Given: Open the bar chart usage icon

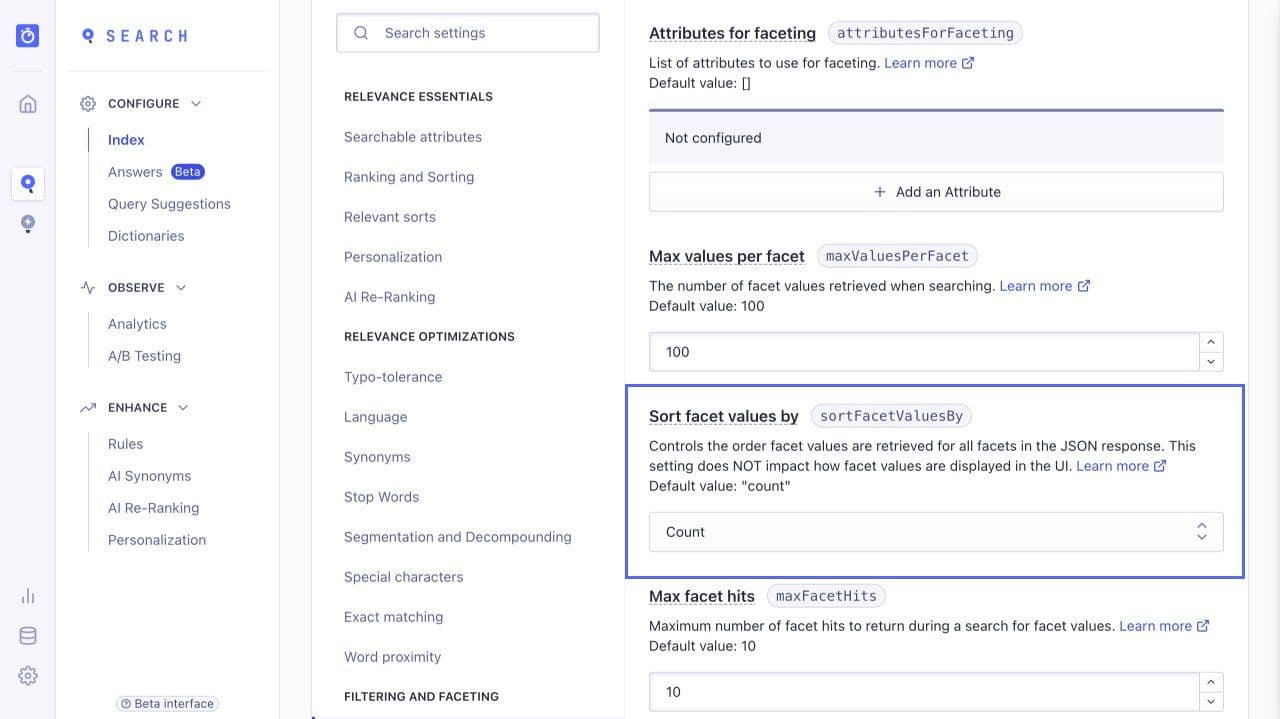Looking at the screenshot, I should pos(28,596).
